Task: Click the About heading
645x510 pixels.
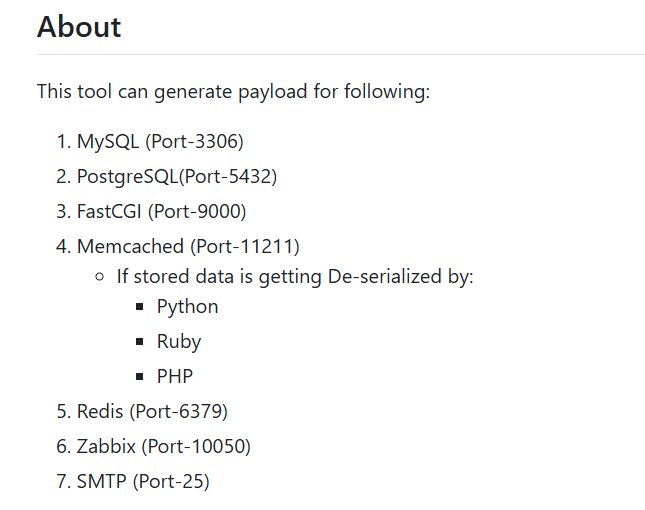Action: [x=79, y=26]
